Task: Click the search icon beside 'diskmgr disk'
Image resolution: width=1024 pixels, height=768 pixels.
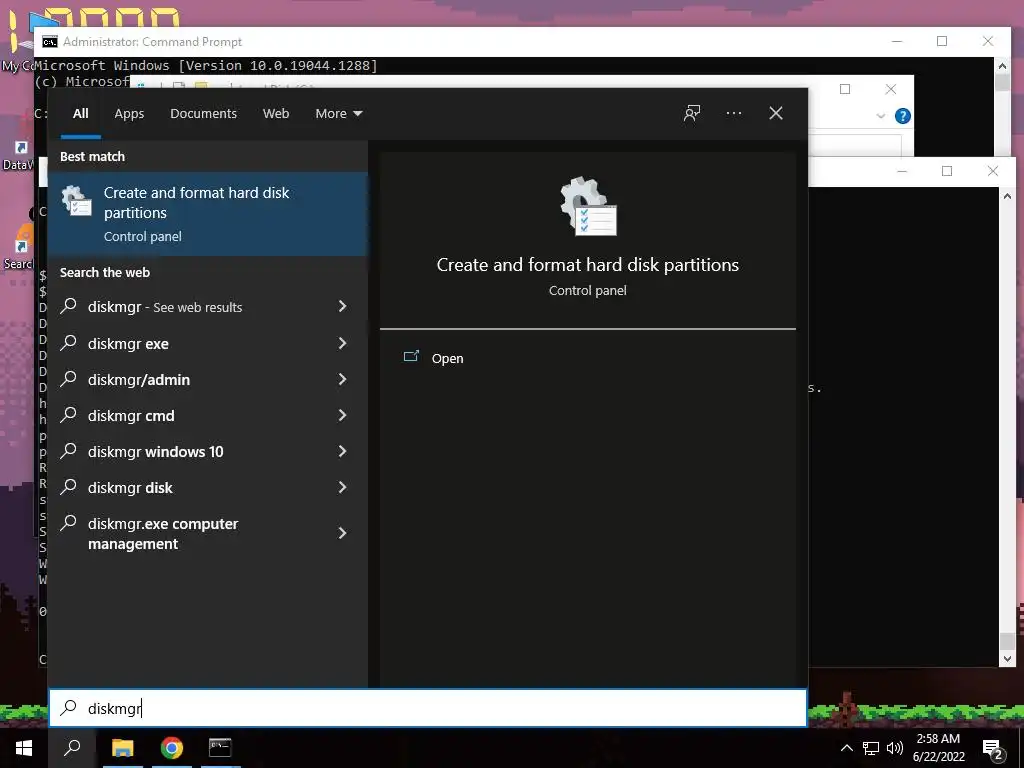Action: pyautogui.click(x=69, y=487)
